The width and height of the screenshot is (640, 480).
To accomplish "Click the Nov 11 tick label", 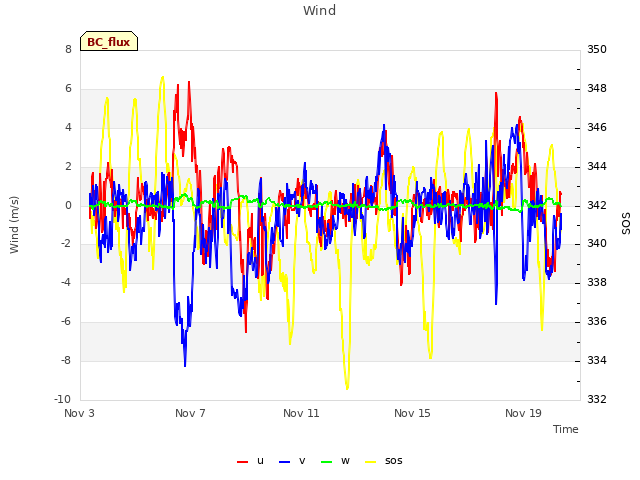I will point(301,413).
